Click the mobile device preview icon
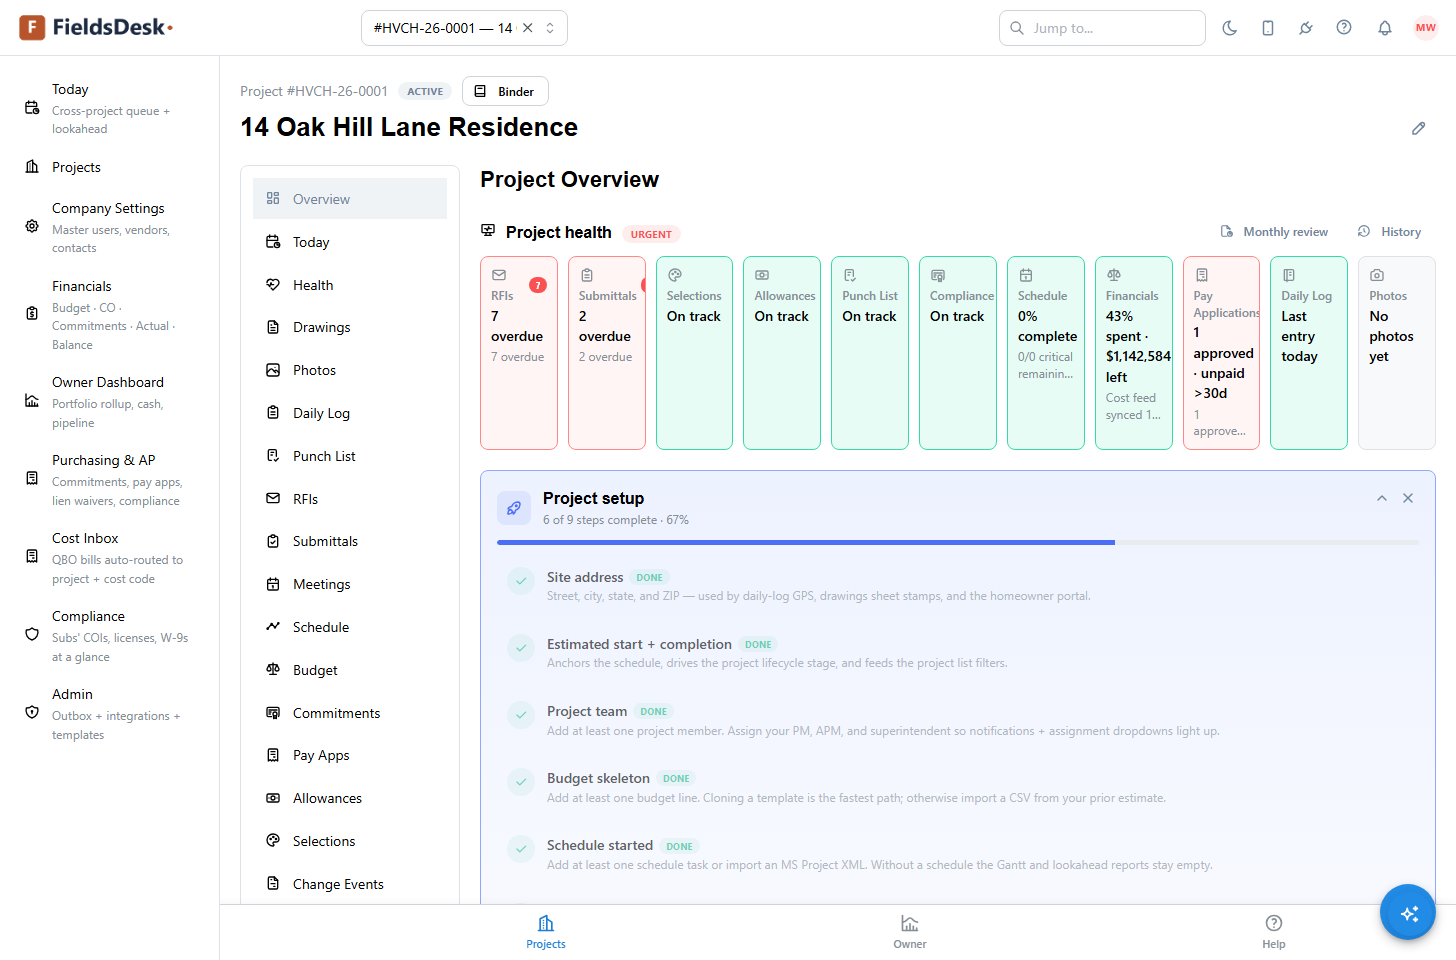Image resolution: width=1456 pixels, height=960 pixels. (x=1268, y=28)
